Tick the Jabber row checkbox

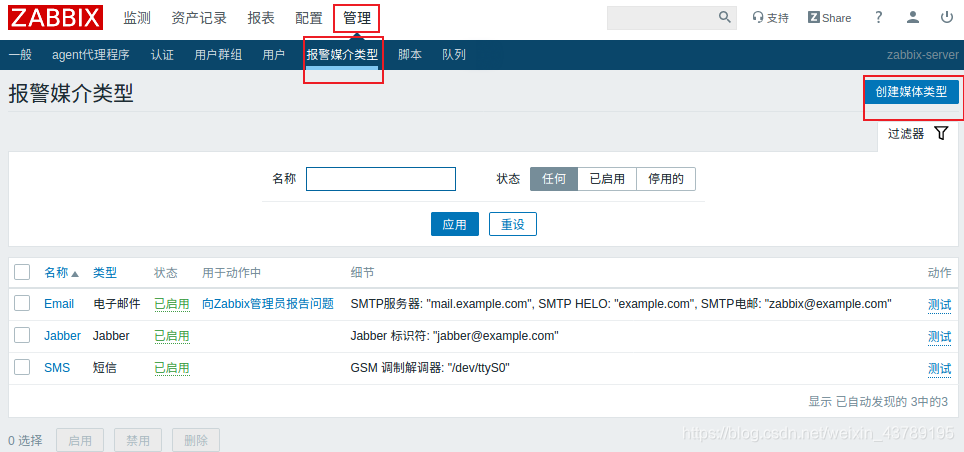coord(22,335)
